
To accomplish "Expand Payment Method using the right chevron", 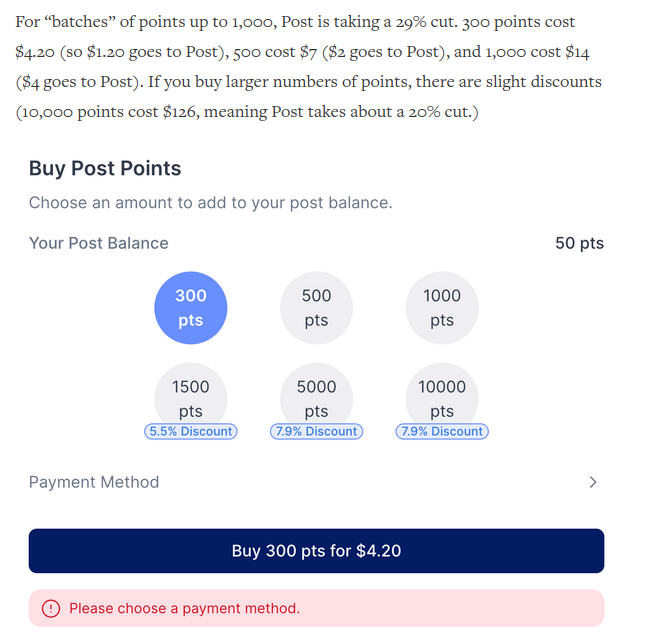I will (x=592, y=482).
